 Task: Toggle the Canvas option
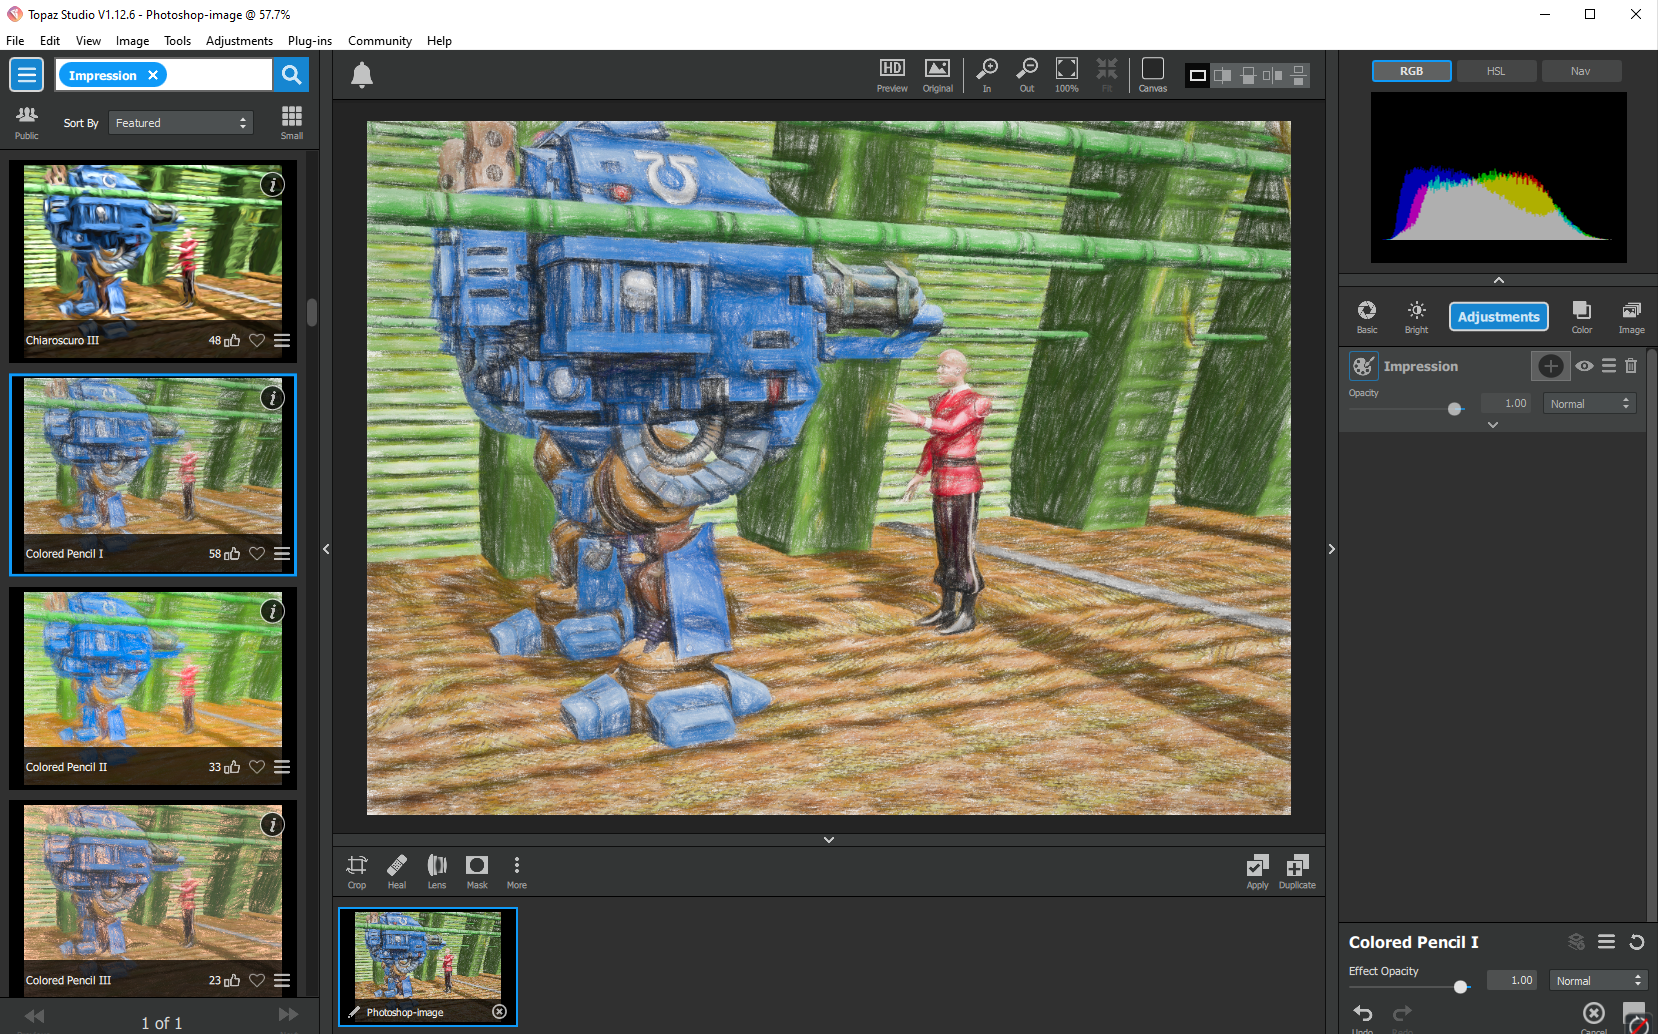(1153, 75)
